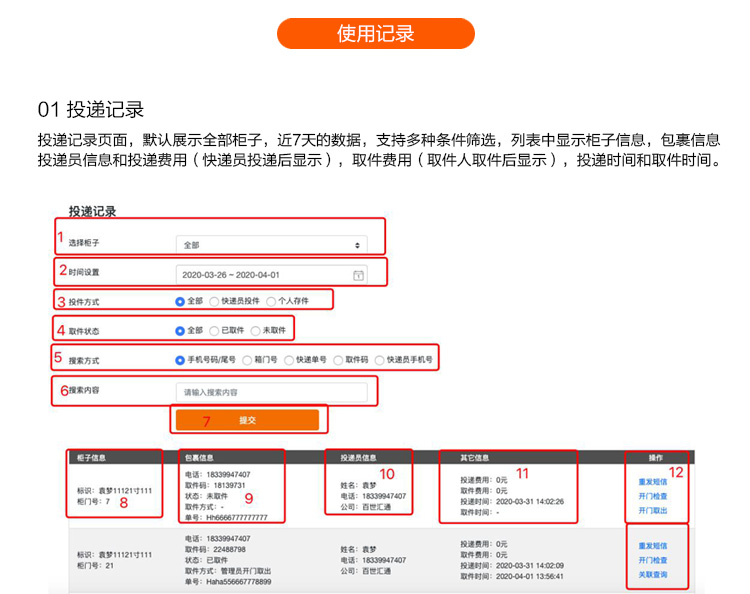Select the 包裹信息 column header
Image resolution: width=750 pixels, height=594 pixels.
[199, 458]
